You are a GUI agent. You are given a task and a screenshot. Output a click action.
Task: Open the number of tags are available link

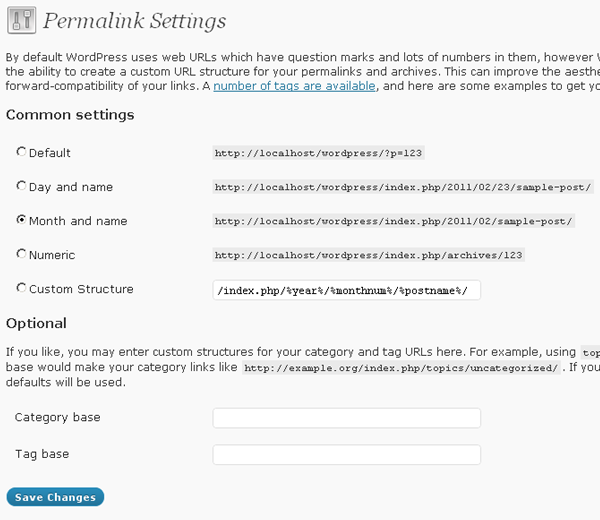(x=294, y=86)
